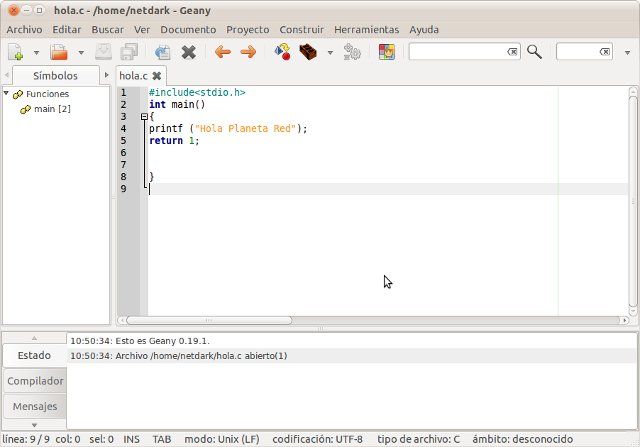Navigate back with the left arrow
This screenshot has width=640, height=447.
click(223, 52)
